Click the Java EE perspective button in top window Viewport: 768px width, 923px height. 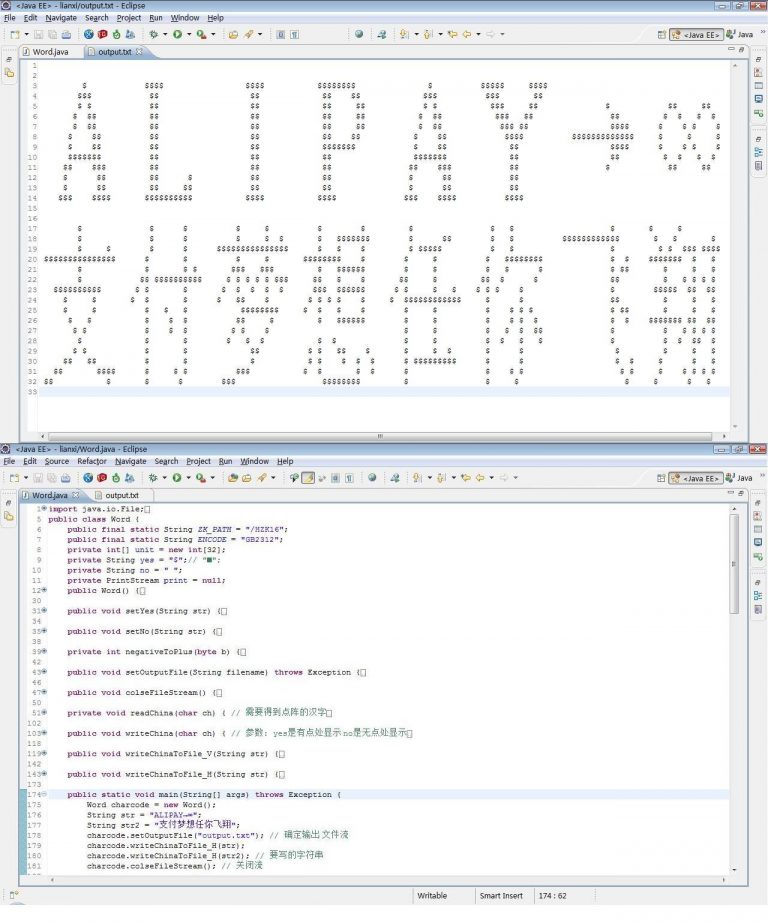(695, 34)
